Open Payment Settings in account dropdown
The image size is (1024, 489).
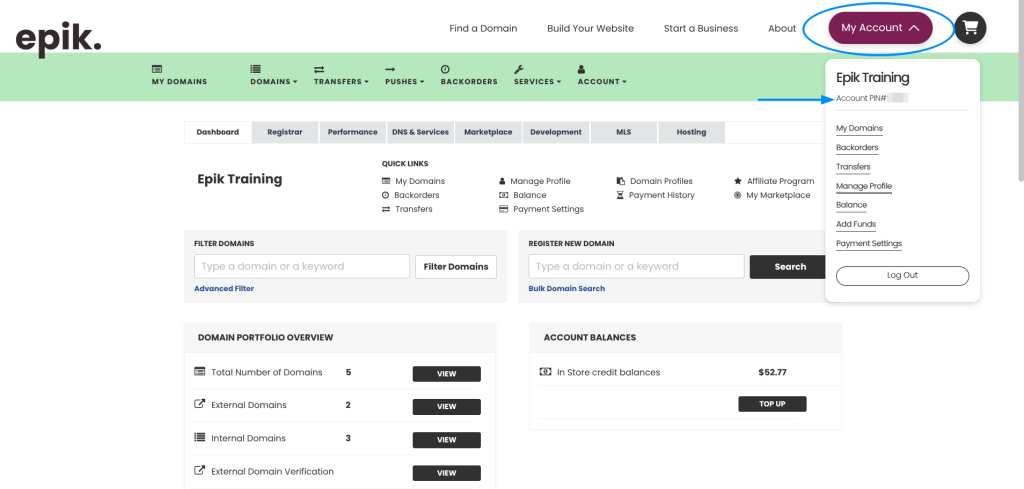click(869, 244)
